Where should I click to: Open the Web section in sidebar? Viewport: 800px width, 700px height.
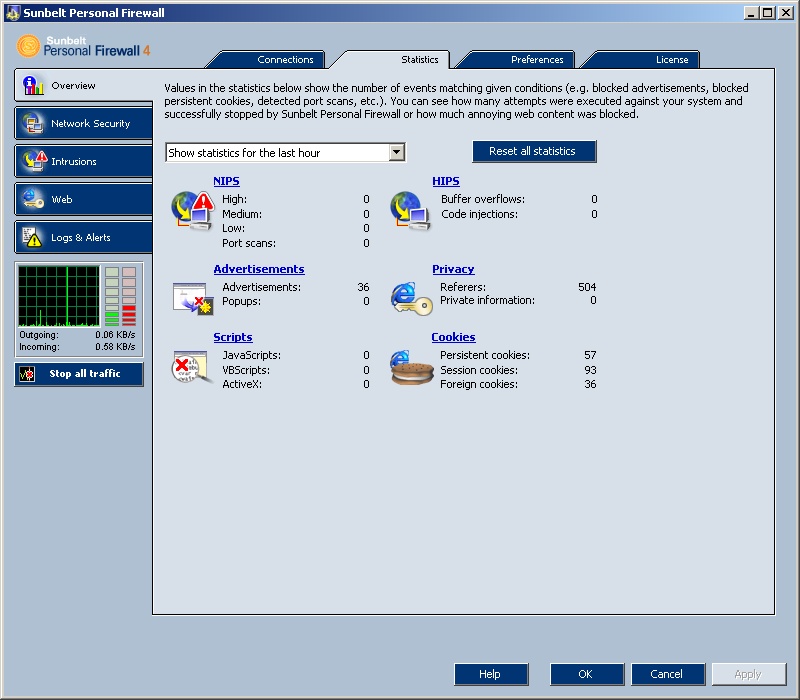[84, 200]
